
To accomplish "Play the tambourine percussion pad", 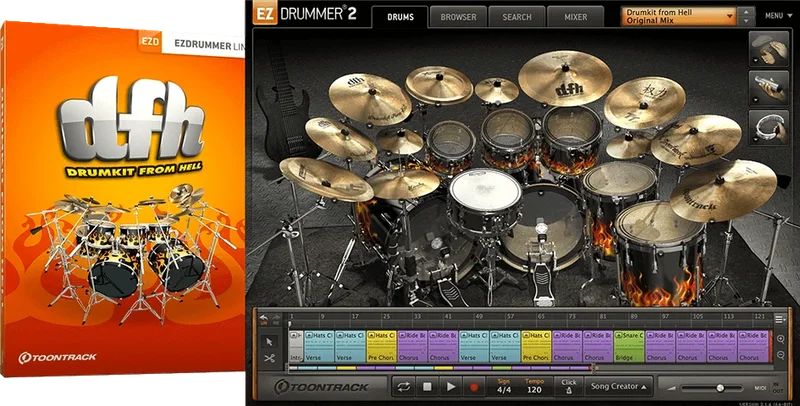I will 769,129.
